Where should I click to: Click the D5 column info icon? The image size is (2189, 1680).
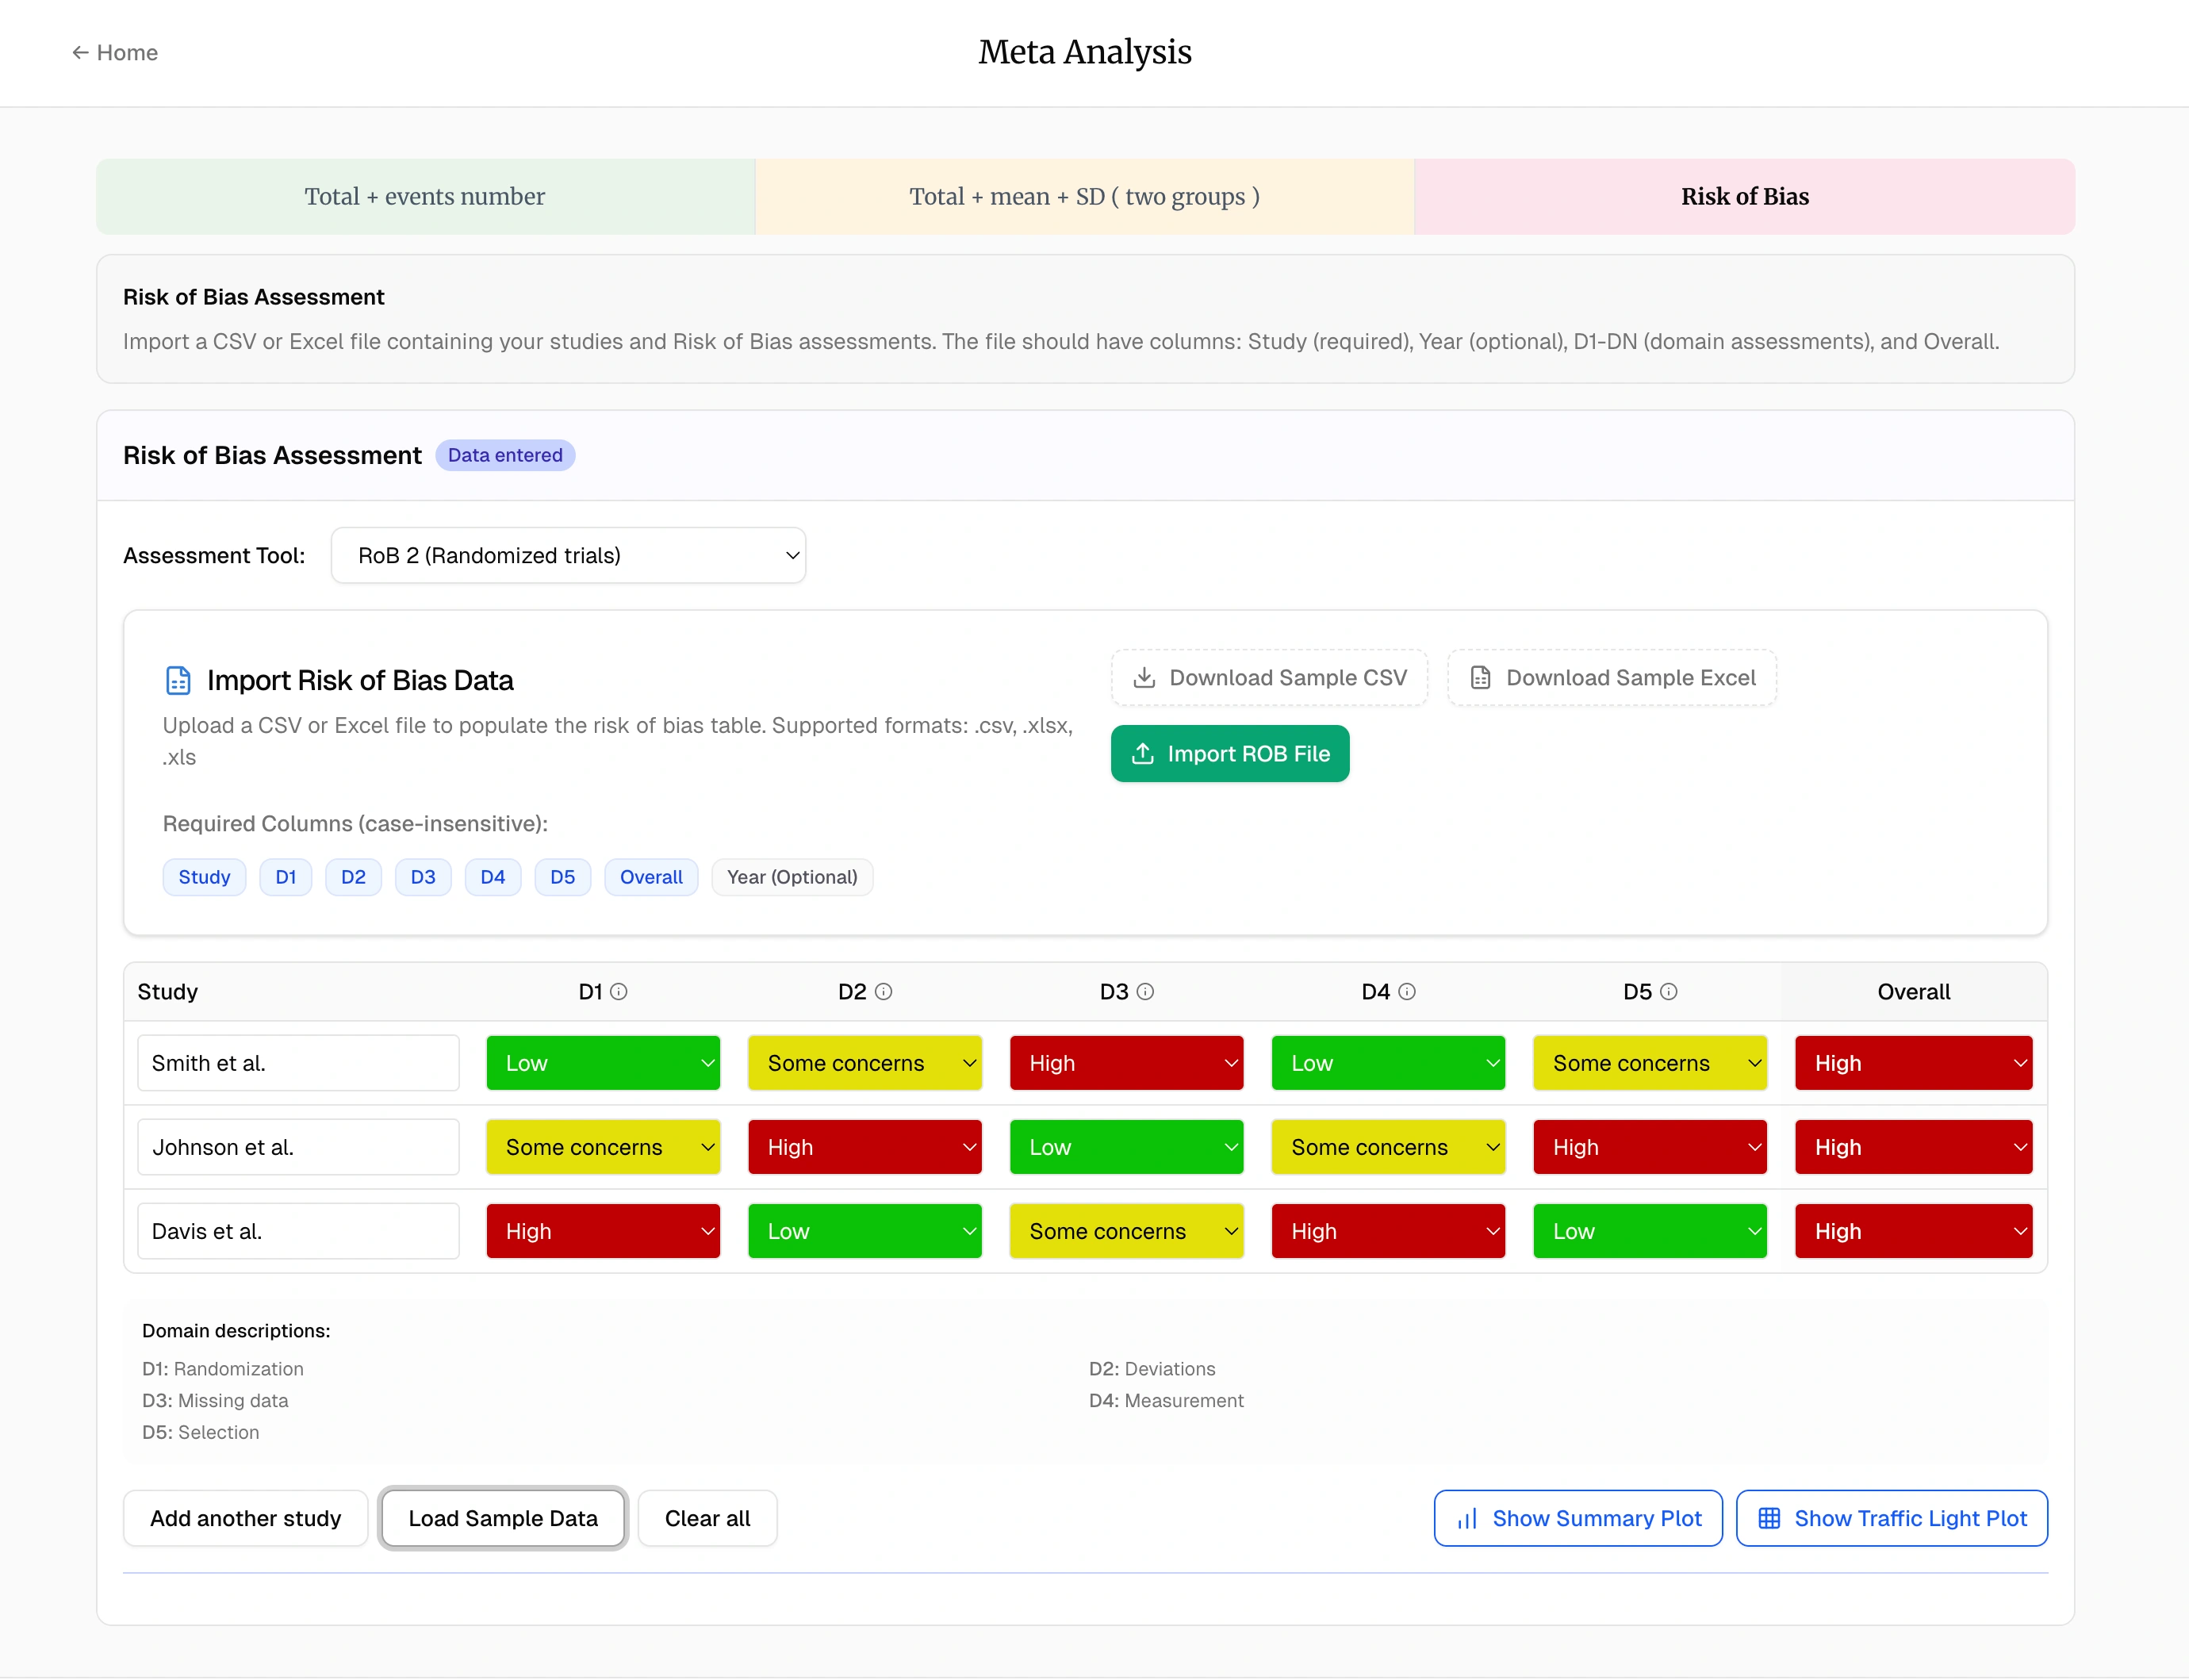pyautogui.click(x=1668, y=992)
